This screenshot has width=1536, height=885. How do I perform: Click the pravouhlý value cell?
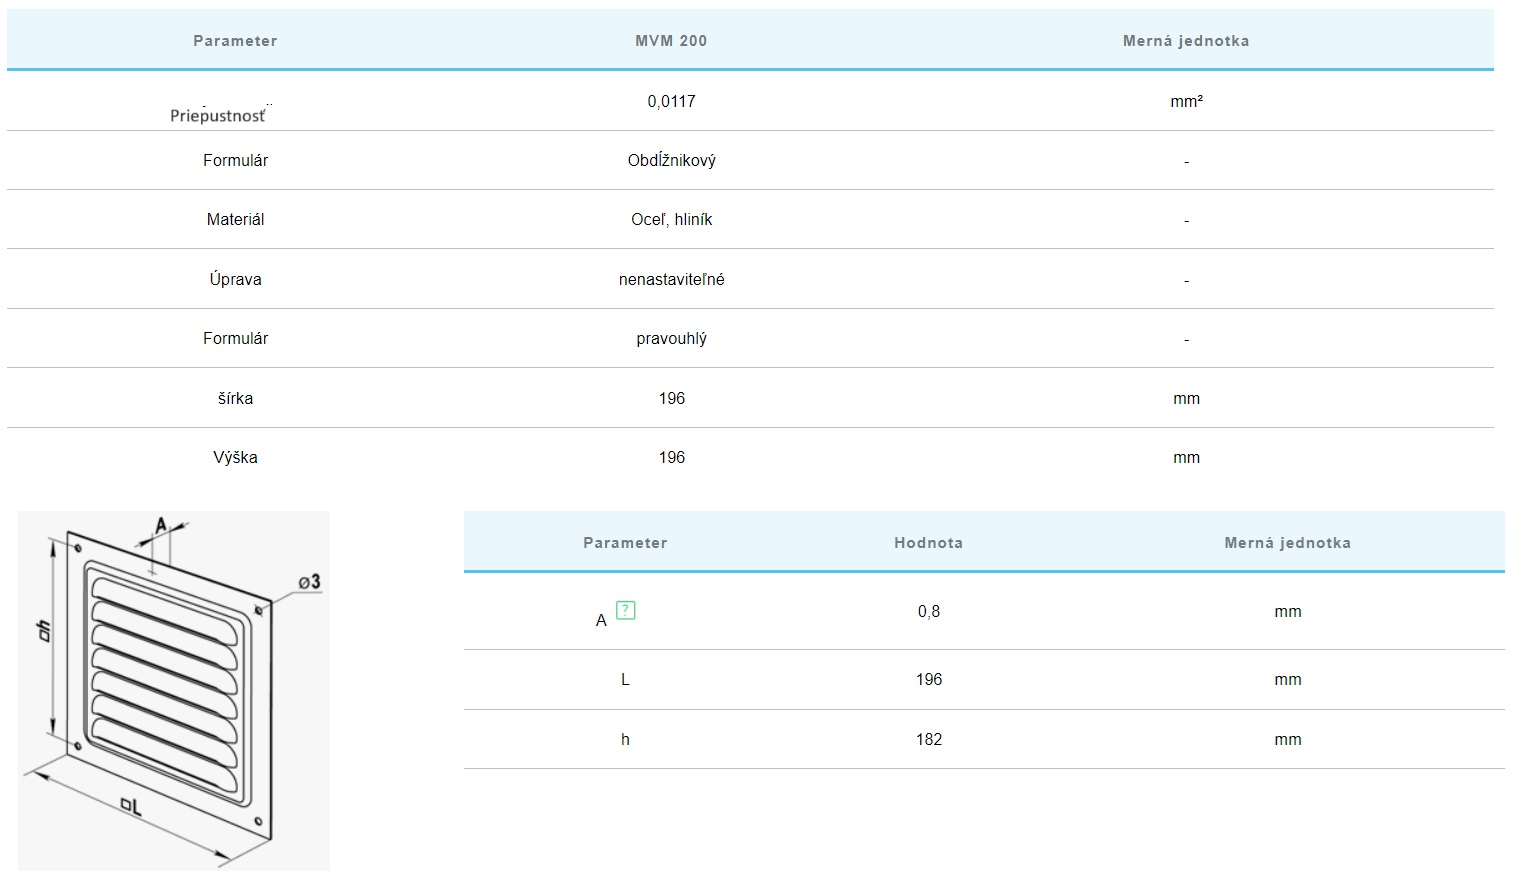pyautogui.click(x=671, y=338)
